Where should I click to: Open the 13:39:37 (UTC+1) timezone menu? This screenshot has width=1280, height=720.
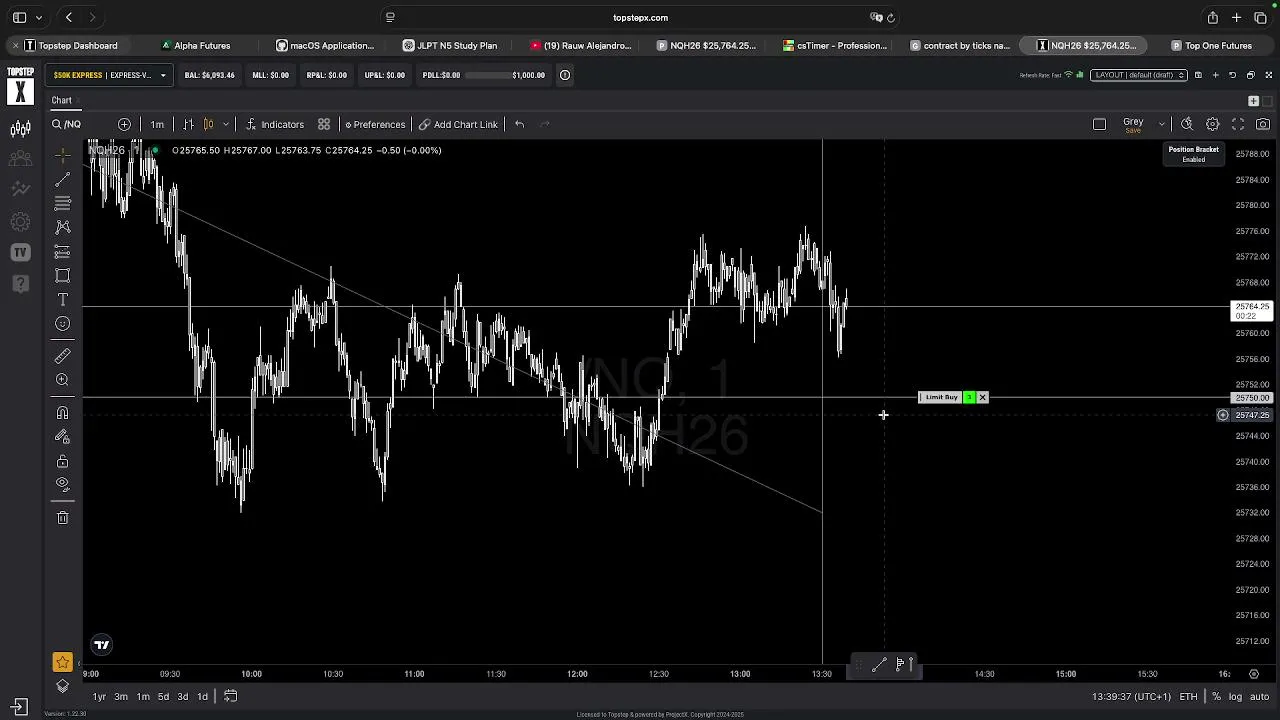pyautogui.click(x=1131, y=696)
